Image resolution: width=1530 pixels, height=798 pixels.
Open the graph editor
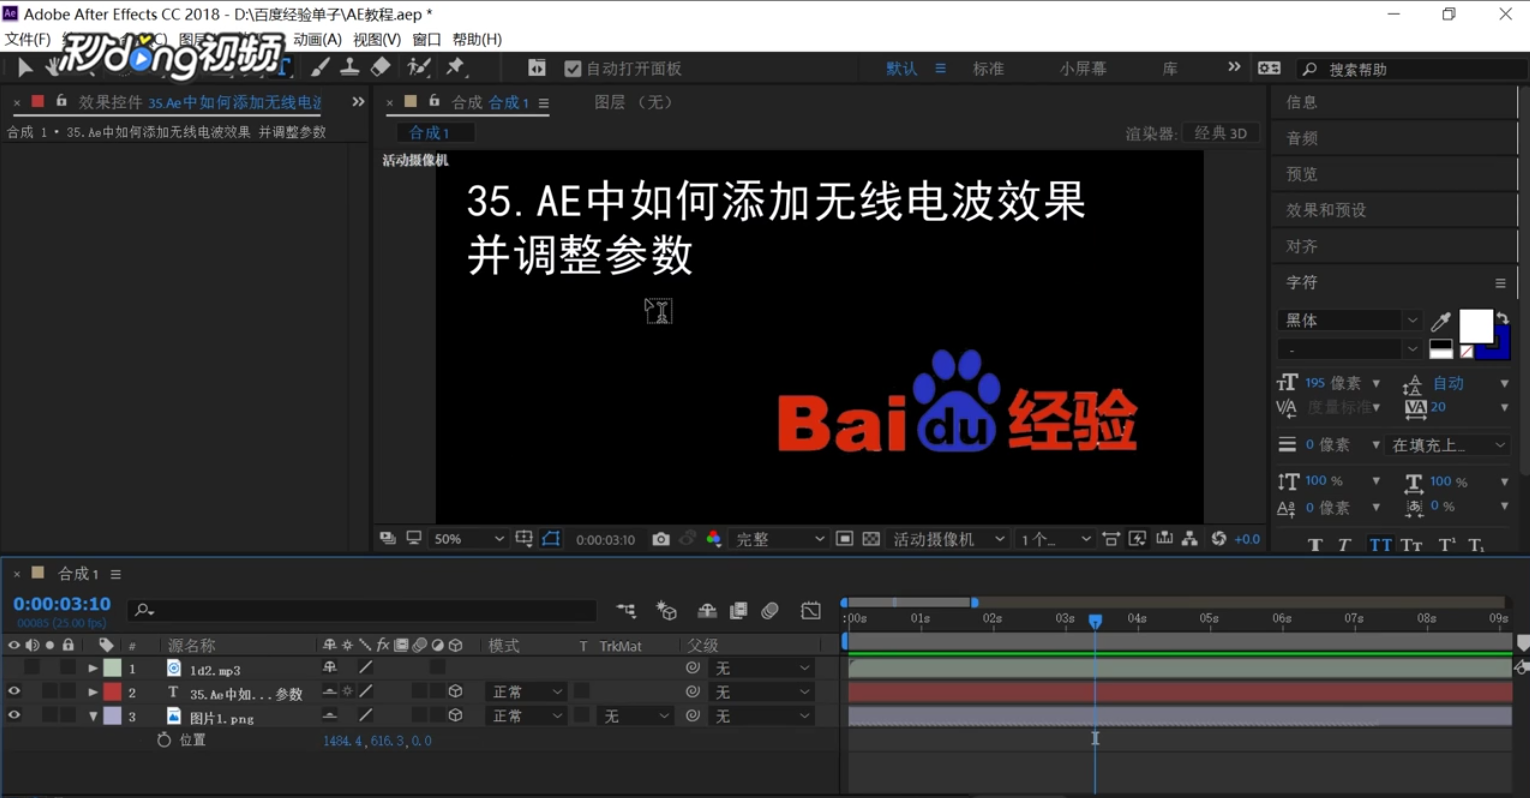click(811, 610)
